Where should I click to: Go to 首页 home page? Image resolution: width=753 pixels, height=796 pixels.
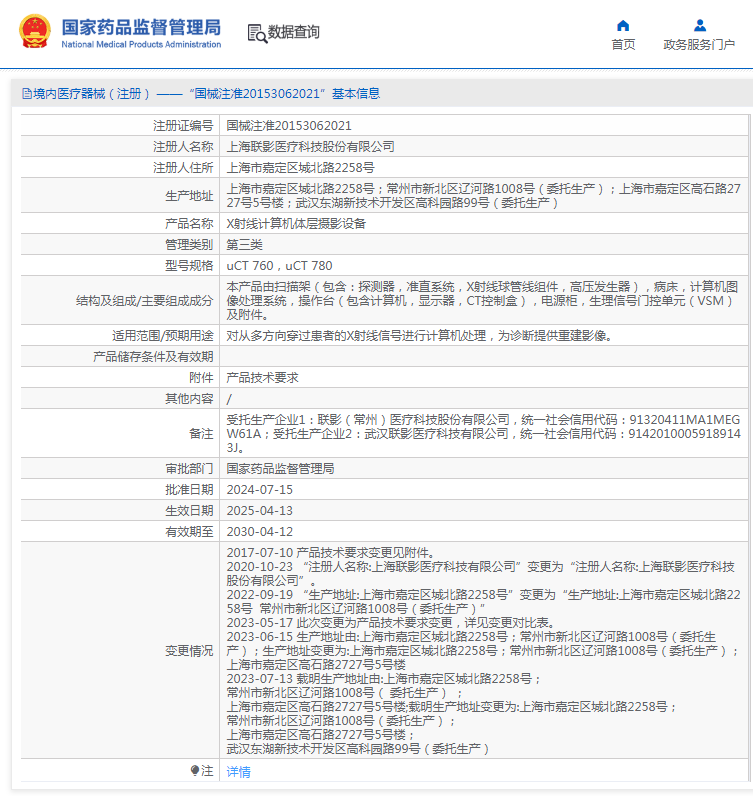pos(623,45)
